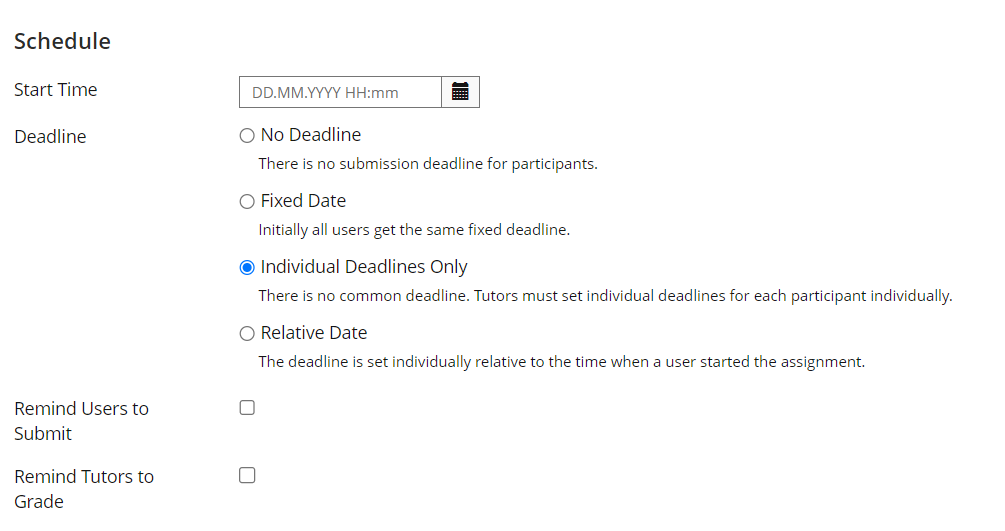Click the Remind Users to Submit label
The height and width of the screenshot is (531, 1005).
[x=81, y=421]
